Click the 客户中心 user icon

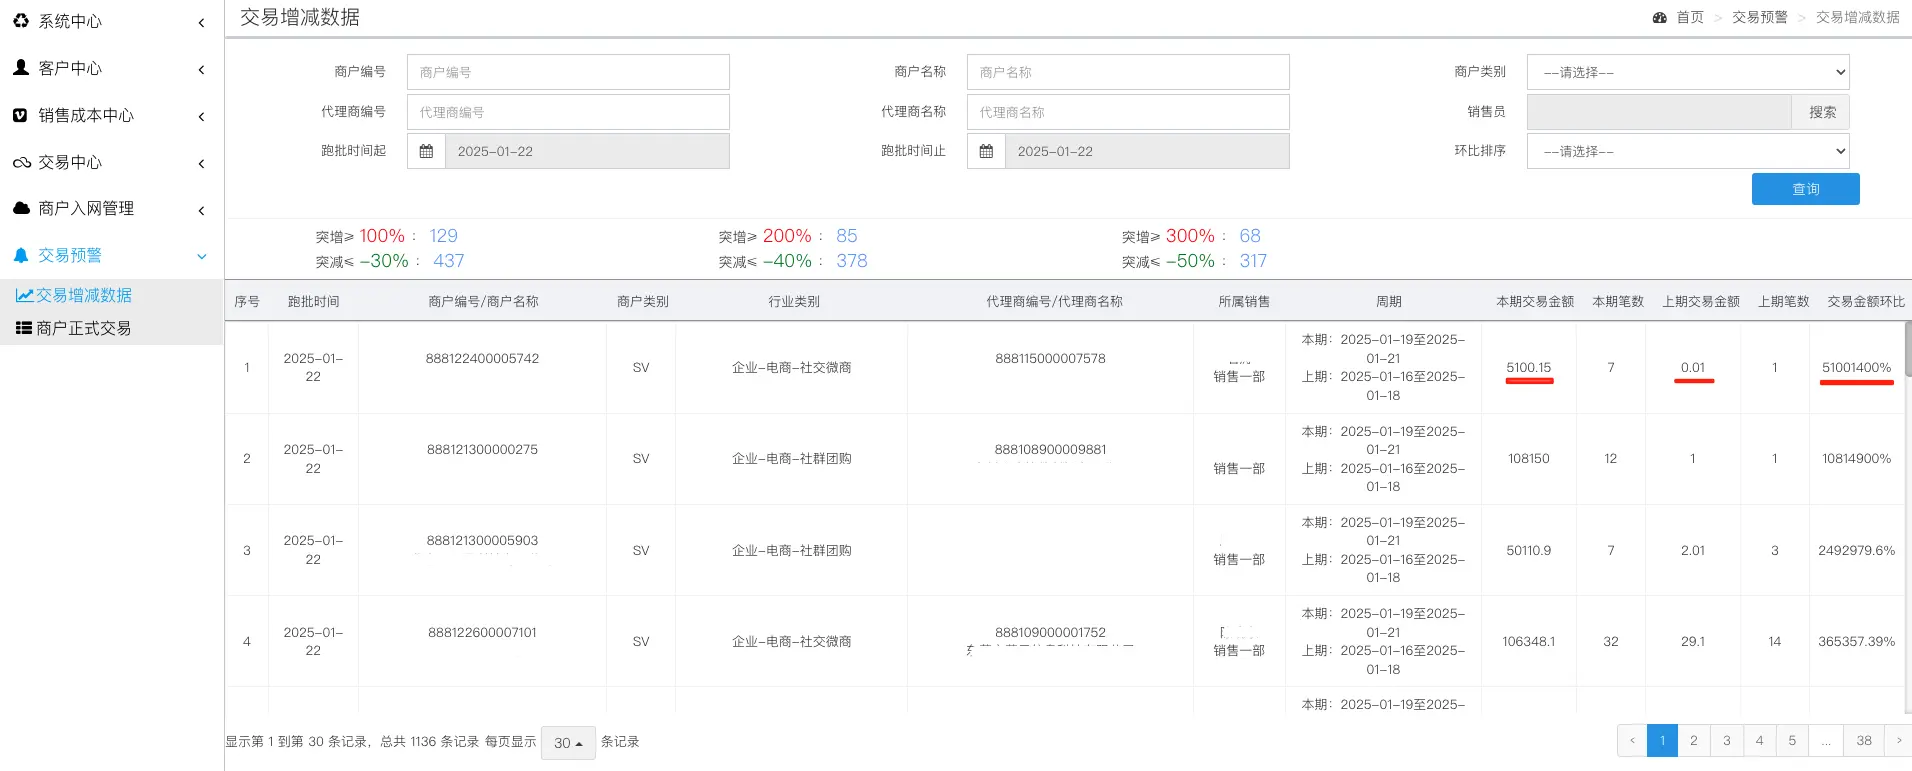point(21,68)
